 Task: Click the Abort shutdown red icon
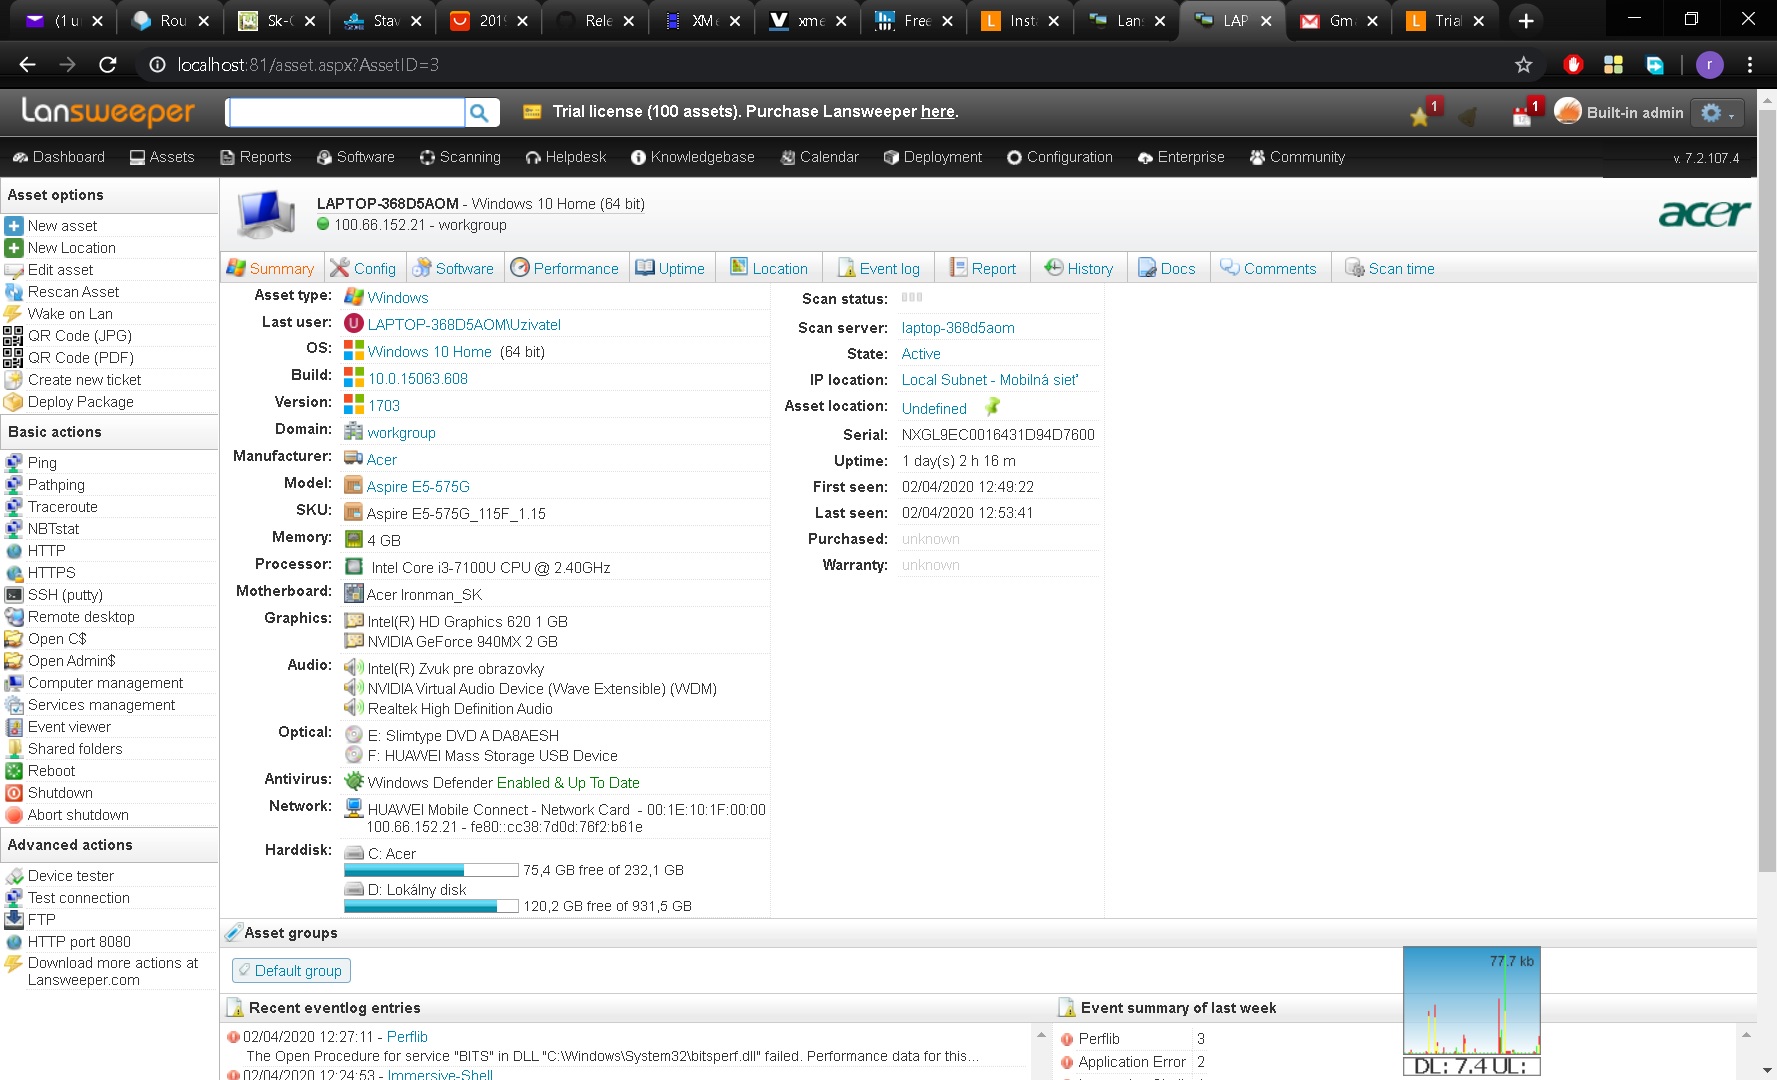tap(14, 815)
